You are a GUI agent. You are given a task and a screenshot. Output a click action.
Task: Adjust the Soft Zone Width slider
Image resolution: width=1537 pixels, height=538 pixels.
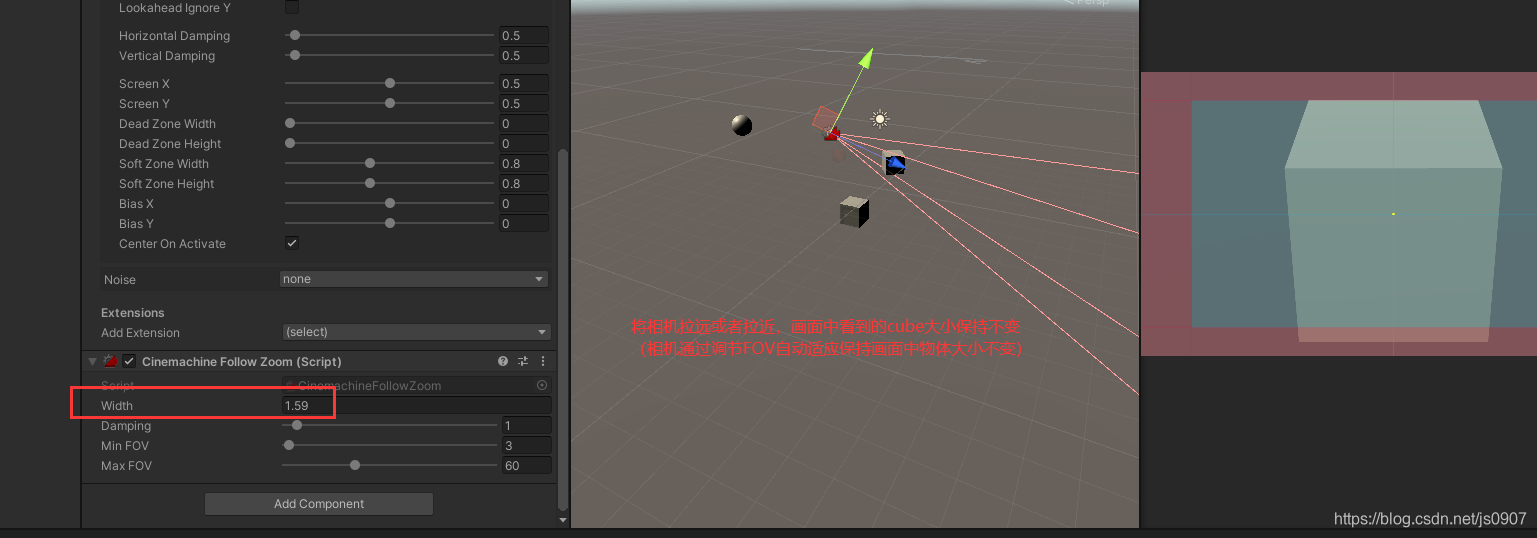[x=390, y=163]
